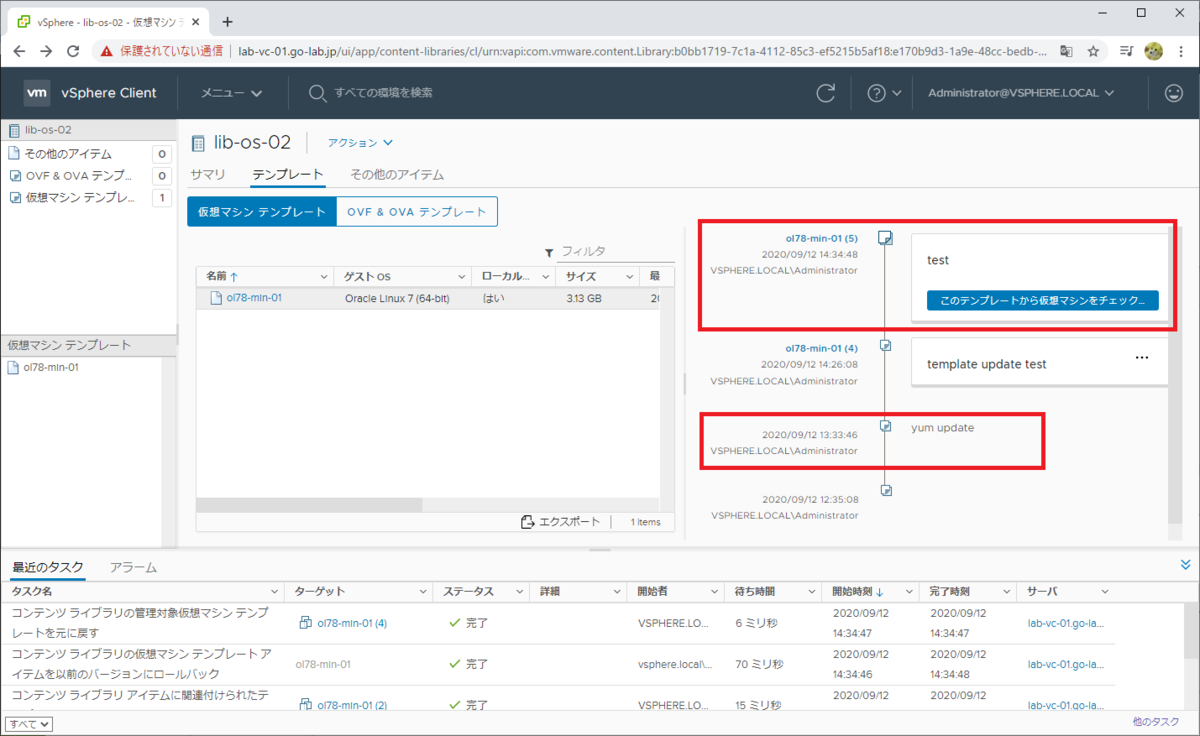Reload the browser page

[x=73, y=50]
